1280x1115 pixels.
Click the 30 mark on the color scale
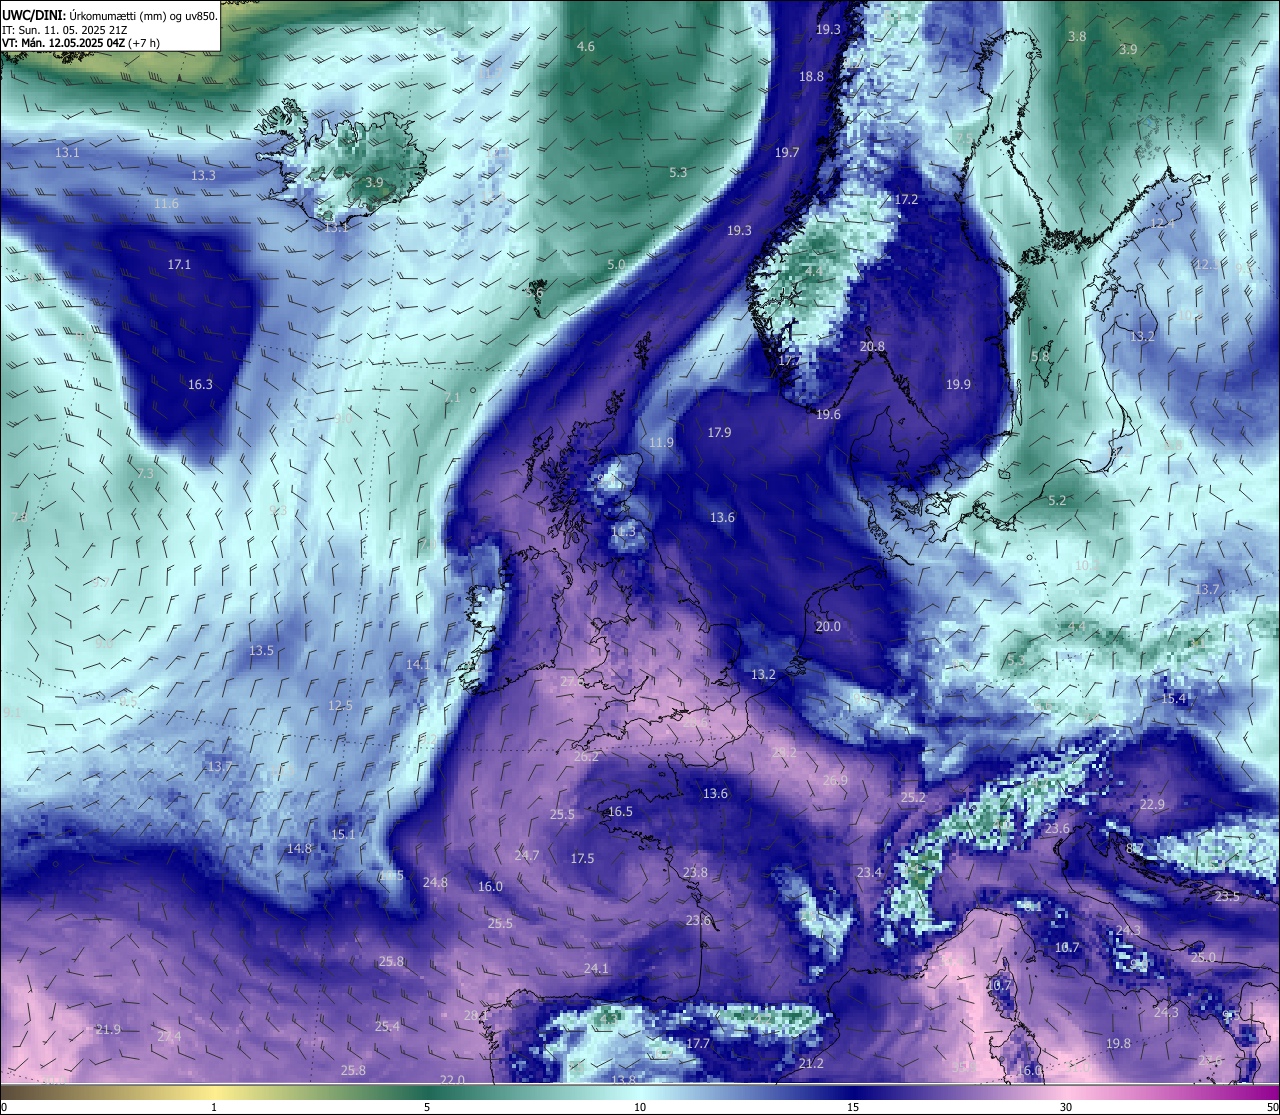[1066, 1107]
